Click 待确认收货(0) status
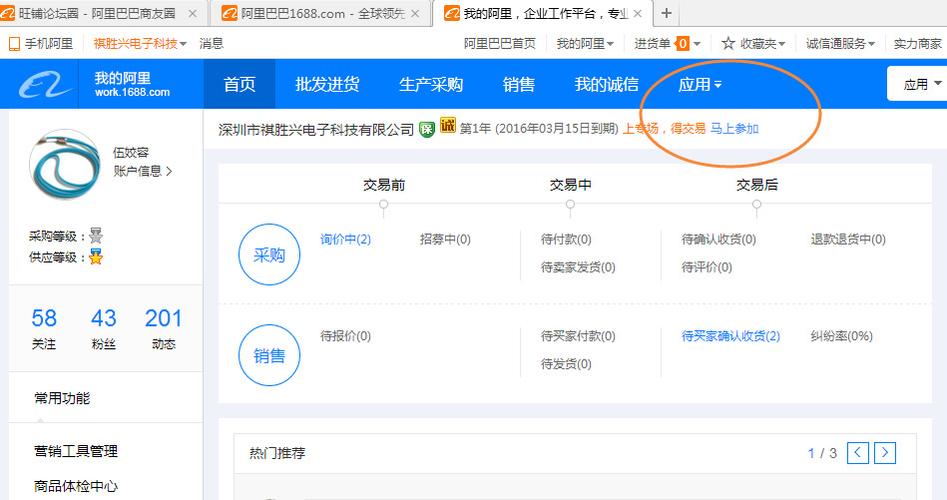This screenshot has width=947, height=500. coord(719,239)
